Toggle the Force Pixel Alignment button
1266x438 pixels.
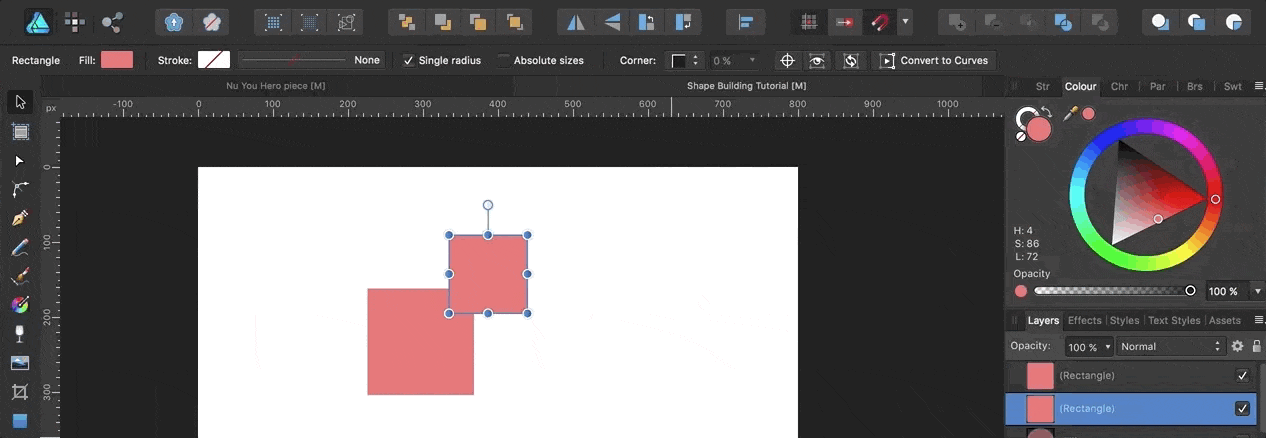[809, 21]
